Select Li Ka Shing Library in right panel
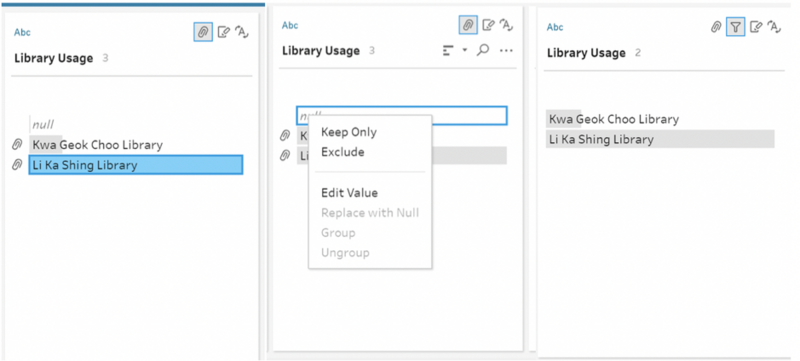 [660, 139]
